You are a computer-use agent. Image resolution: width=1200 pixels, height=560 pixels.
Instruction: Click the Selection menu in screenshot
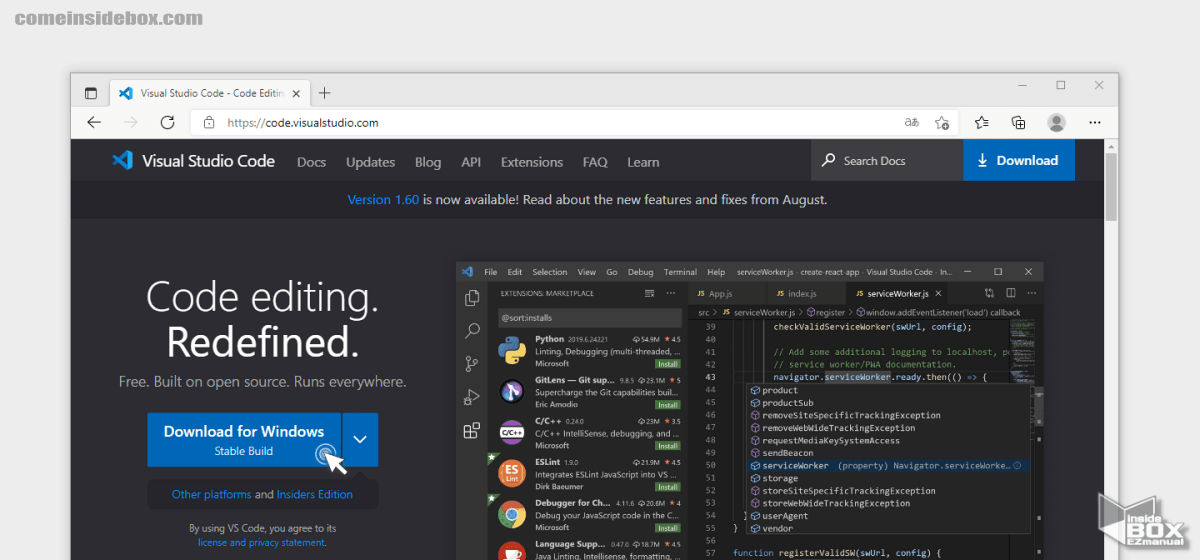point(549,272)
